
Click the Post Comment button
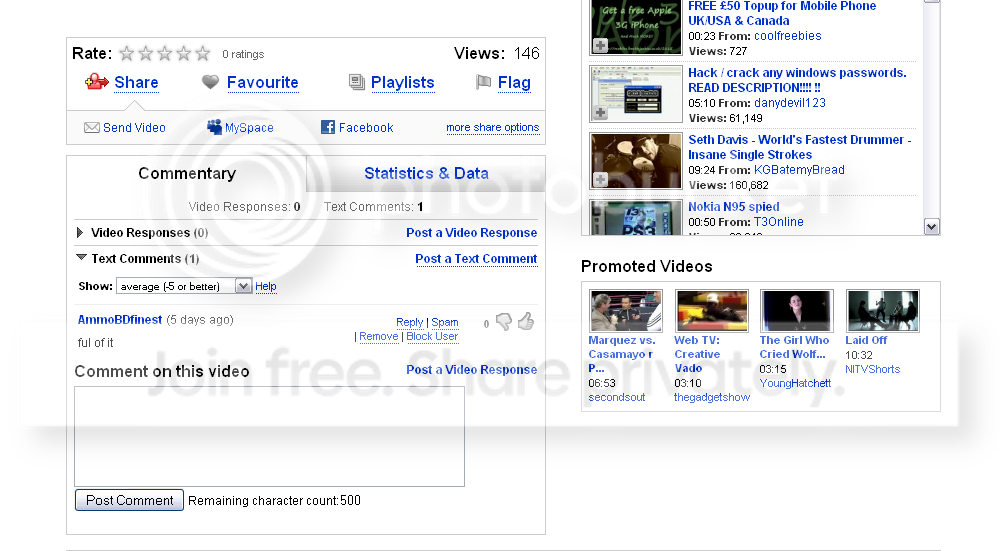point(129,500)
